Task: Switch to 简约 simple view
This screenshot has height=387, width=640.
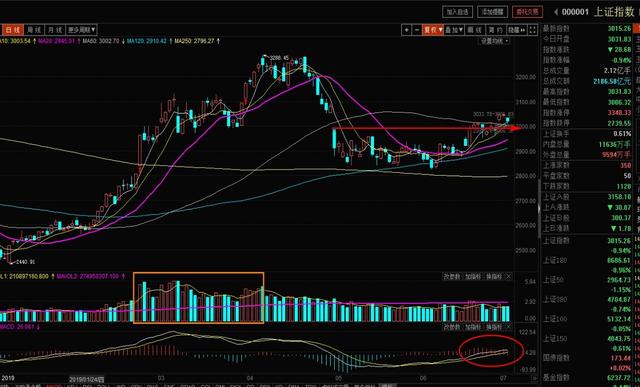Action: (496, 30)
